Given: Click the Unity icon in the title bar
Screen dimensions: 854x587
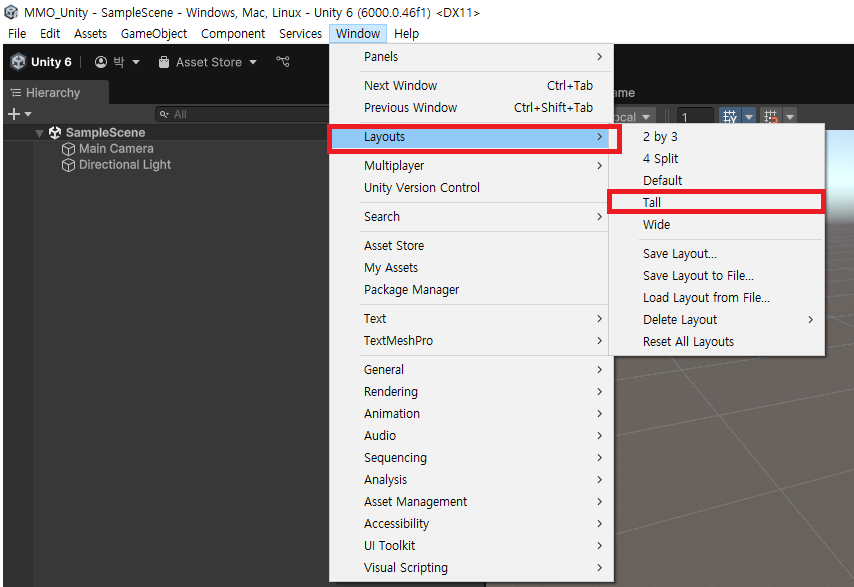Looking at the screenshot, I should click(11, 12).
